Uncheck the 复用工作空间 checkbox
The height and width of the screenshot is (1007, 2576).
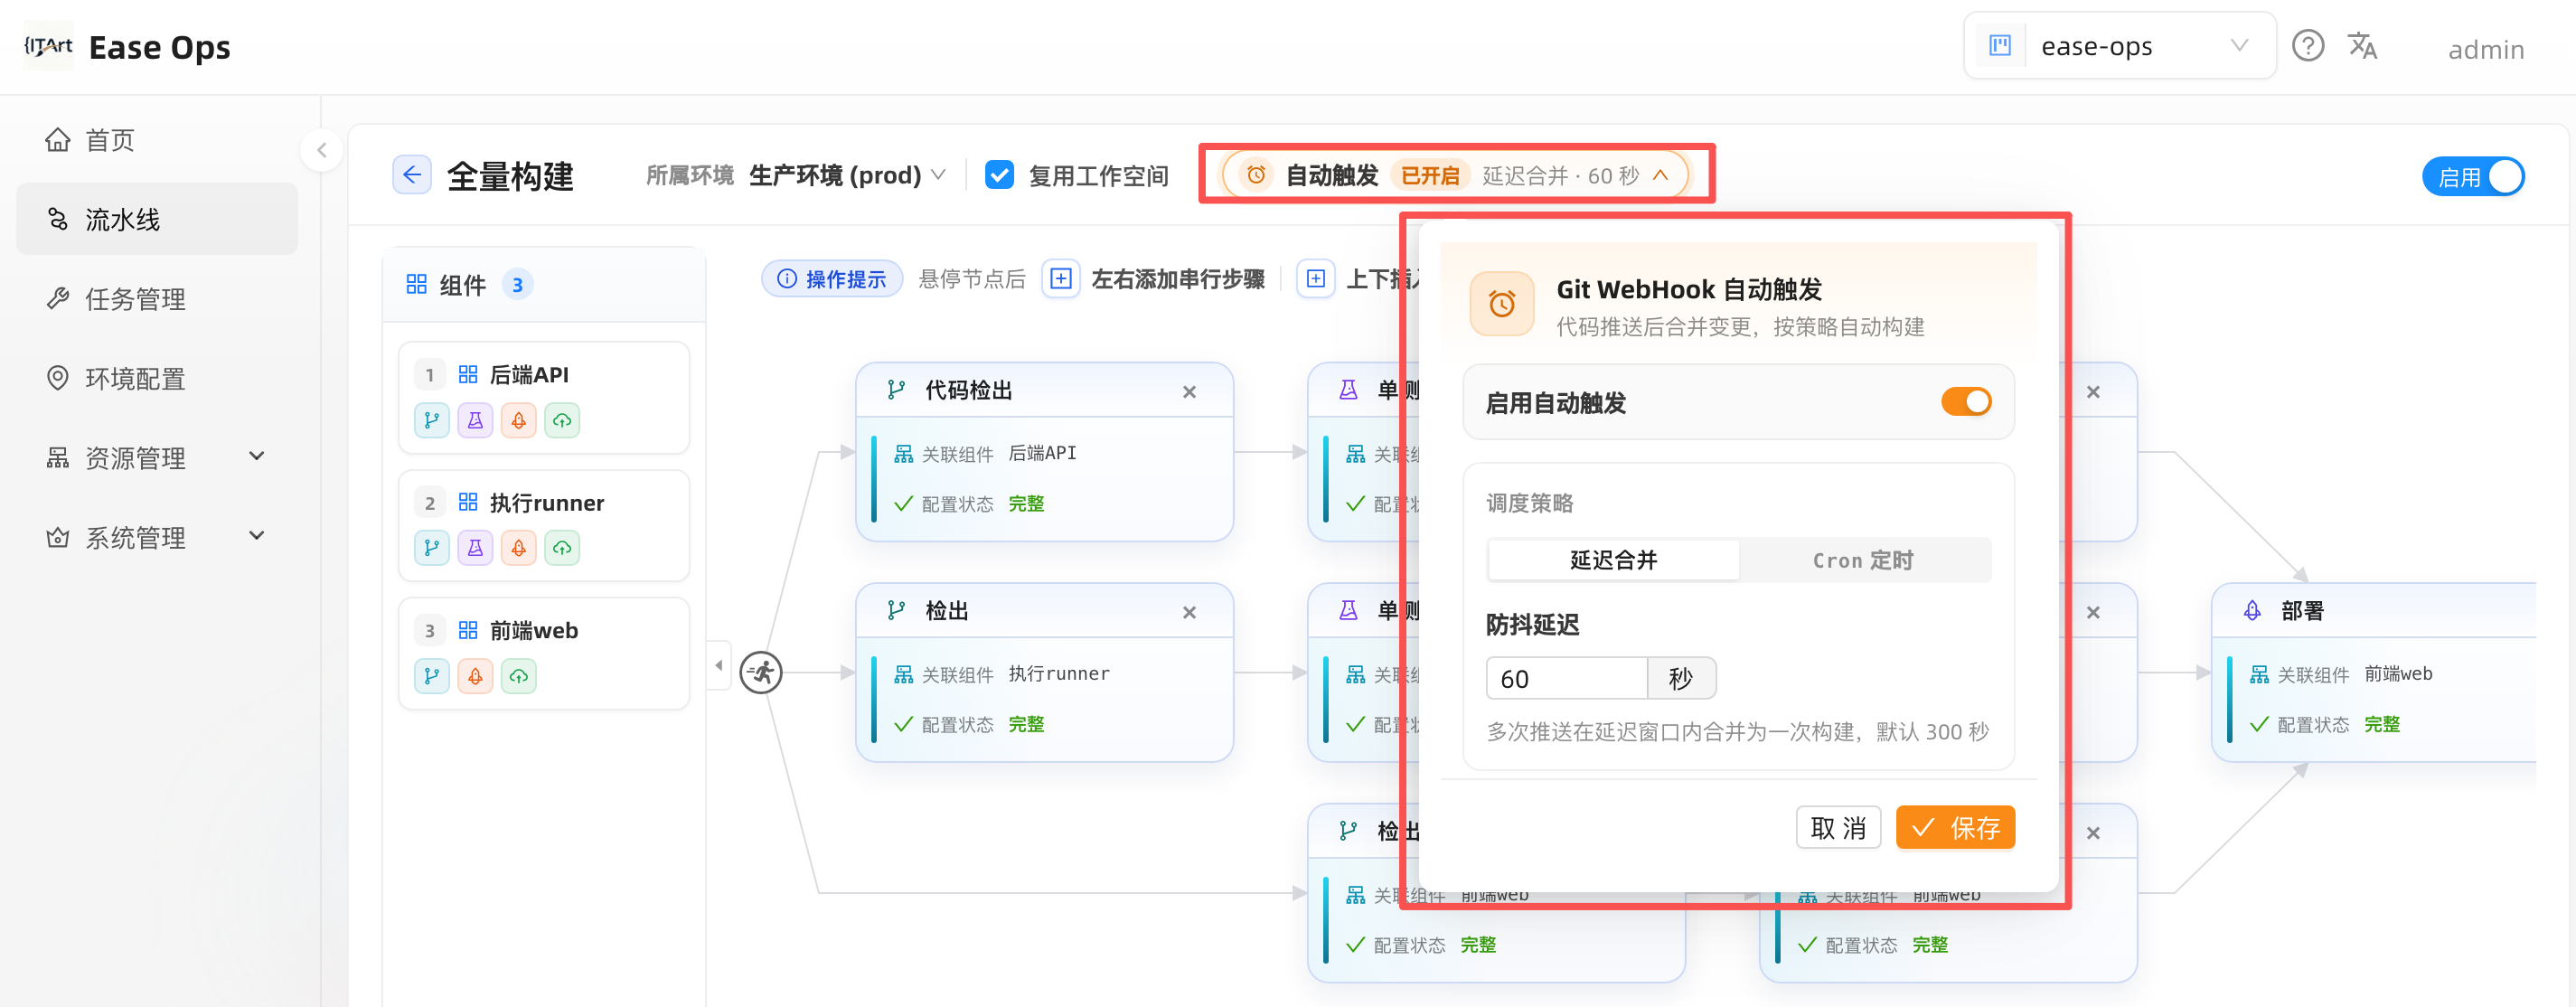tap(999, 175)
